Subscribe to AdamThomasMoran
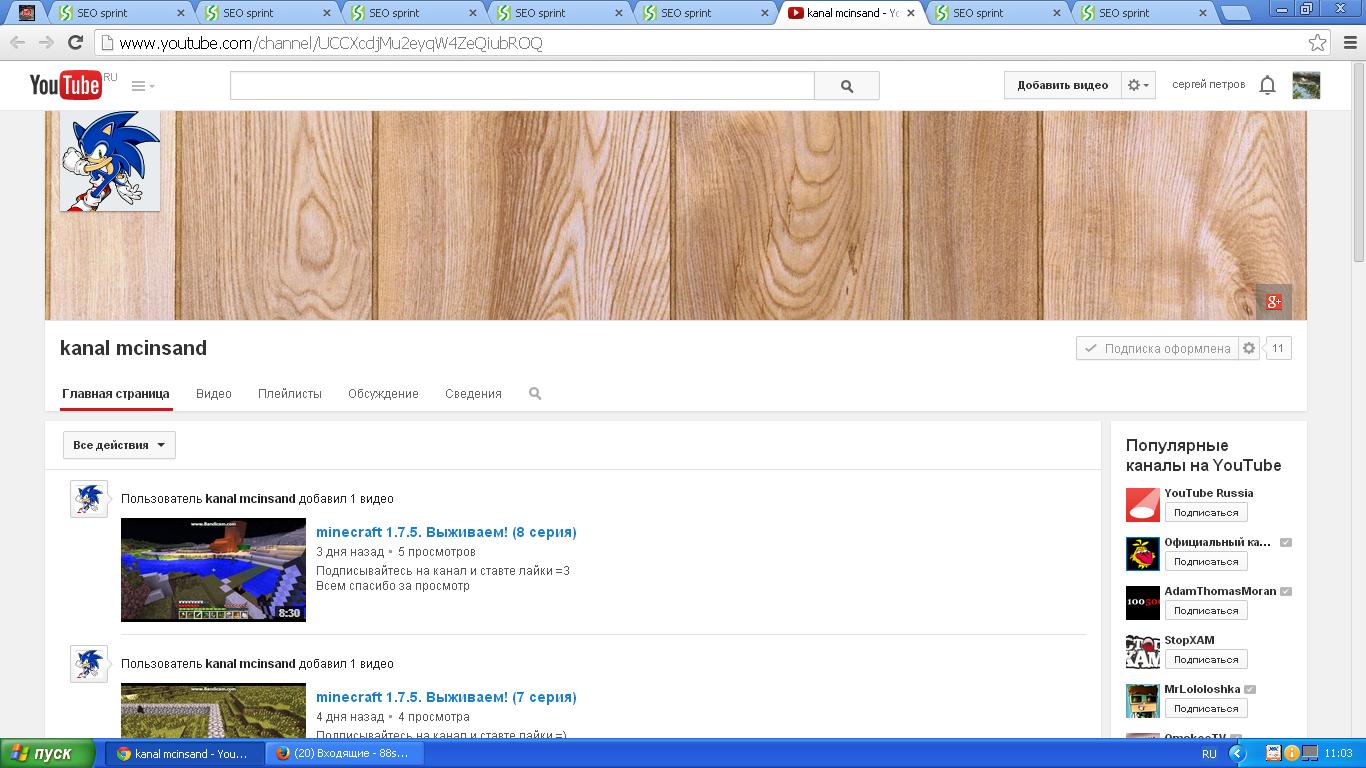 click(x=1206, y=610)
